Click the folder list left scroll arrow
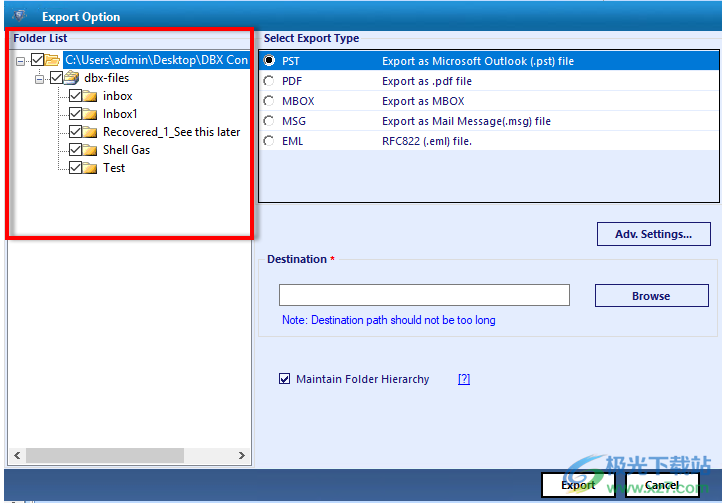Screen dimensions: 722x504 pyautogui.click(x=17, y=455)
